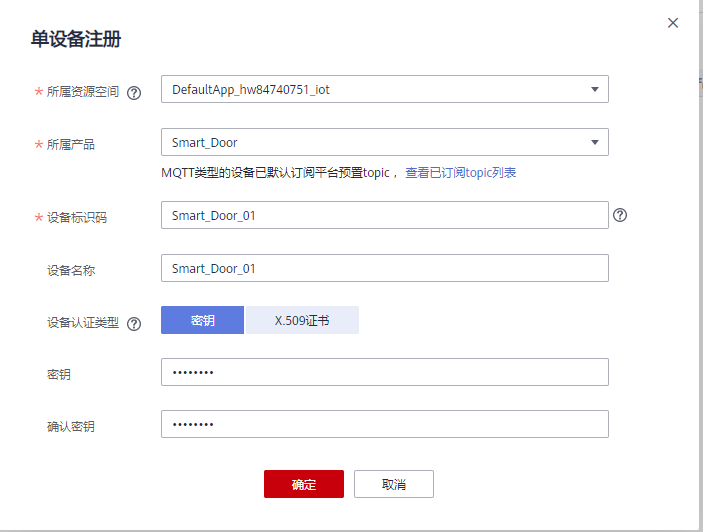Image resolution: width=703 pixels, height=532 pixels.
Task: Open the 查看已订阅topic列表 link
Action: coord(460,173)
